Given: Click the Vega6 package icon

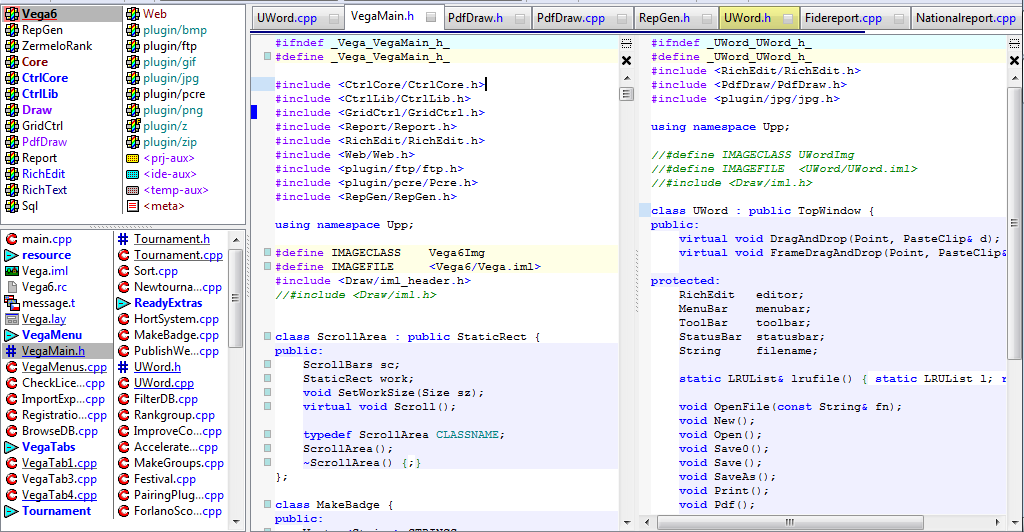Looking at the screenshot, I should tap(11, 14).
